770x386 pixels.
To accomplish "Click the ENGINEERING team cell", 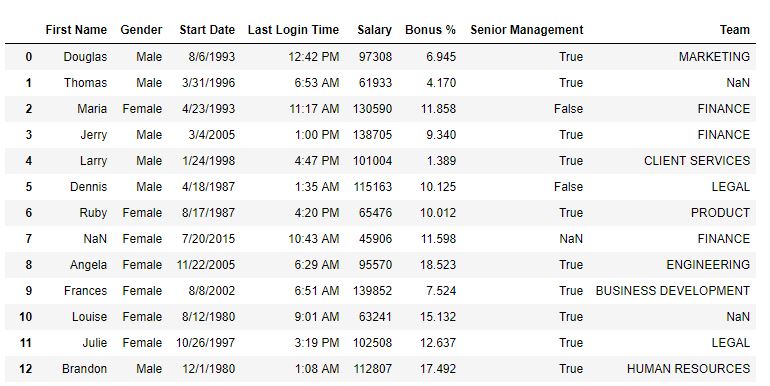I will tap(708, 265).
